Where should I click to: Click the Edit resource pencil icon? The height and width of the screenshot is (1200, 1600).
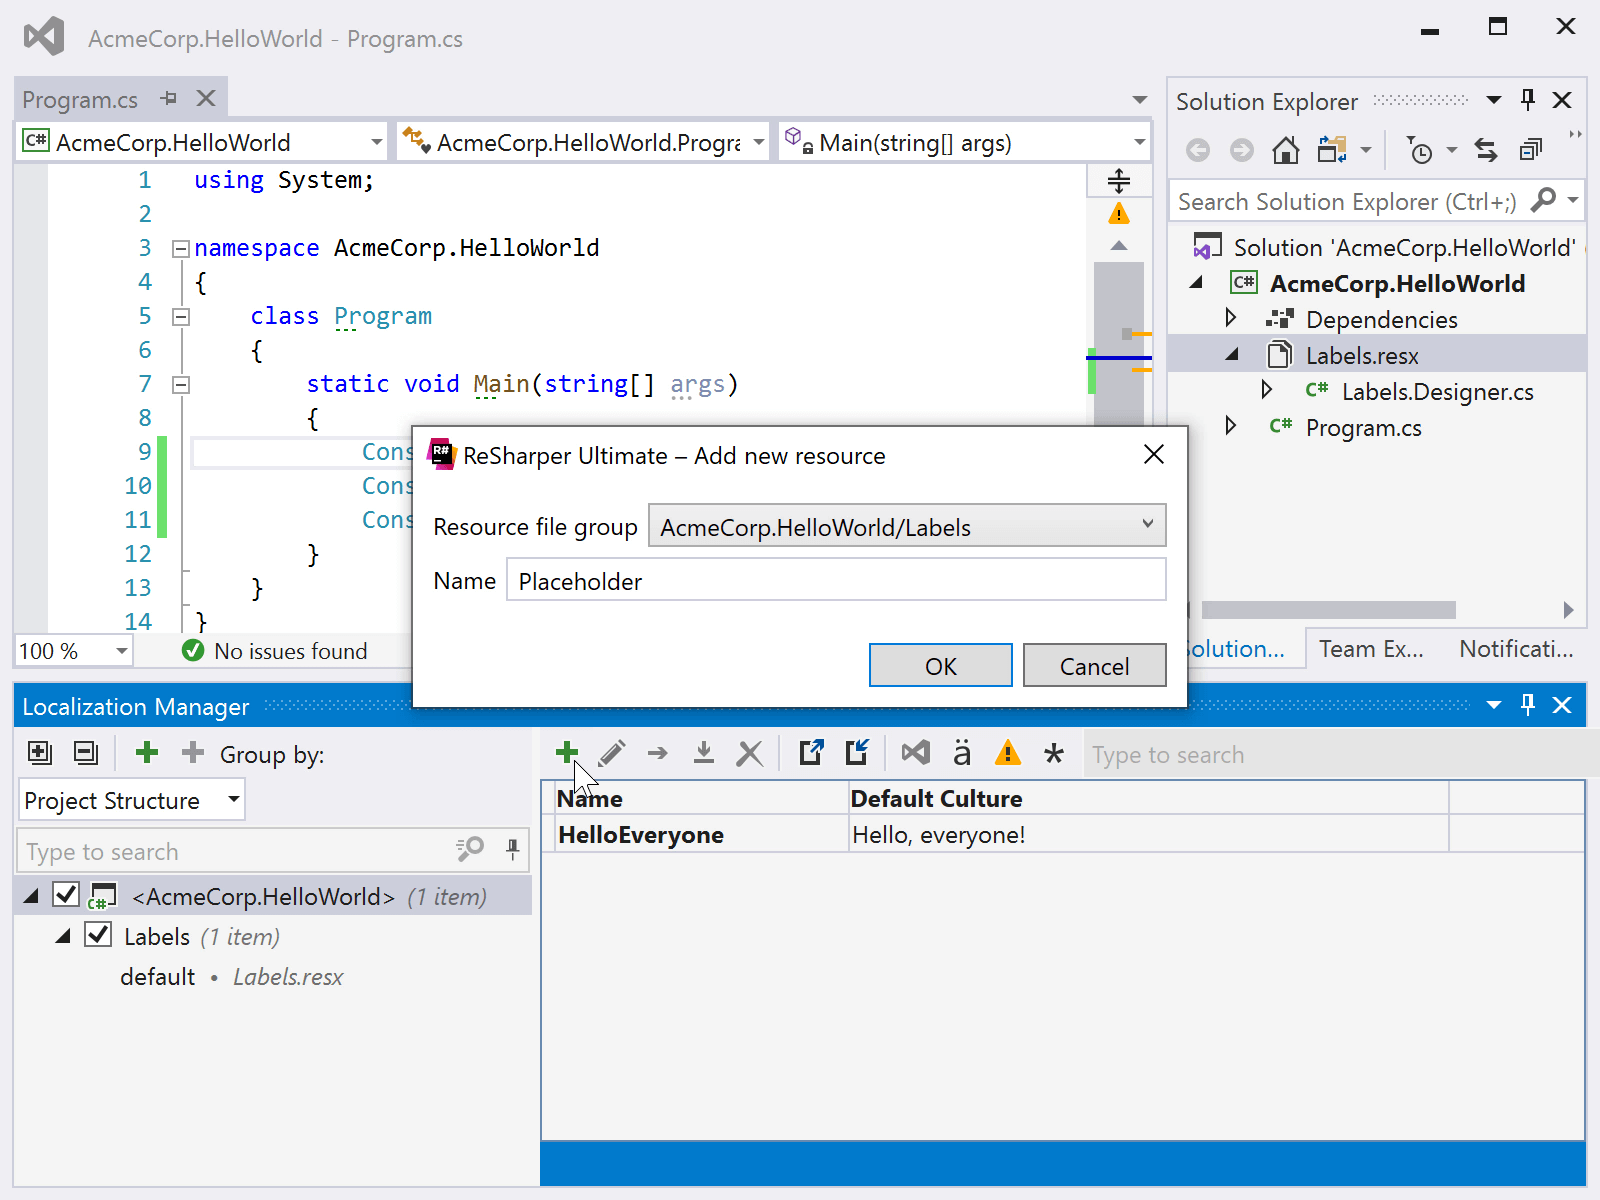(x=612, y=753)
